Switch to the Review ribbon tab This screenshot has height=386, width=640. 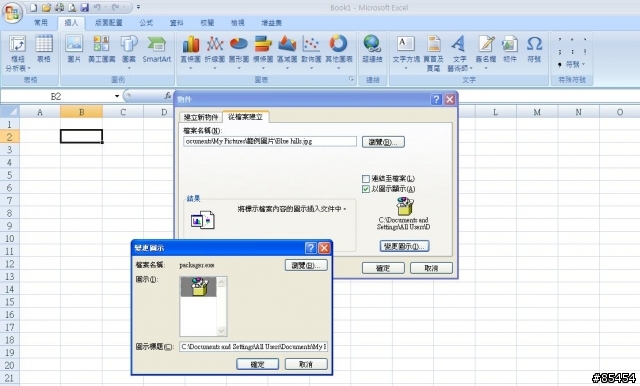click(207, 23)
